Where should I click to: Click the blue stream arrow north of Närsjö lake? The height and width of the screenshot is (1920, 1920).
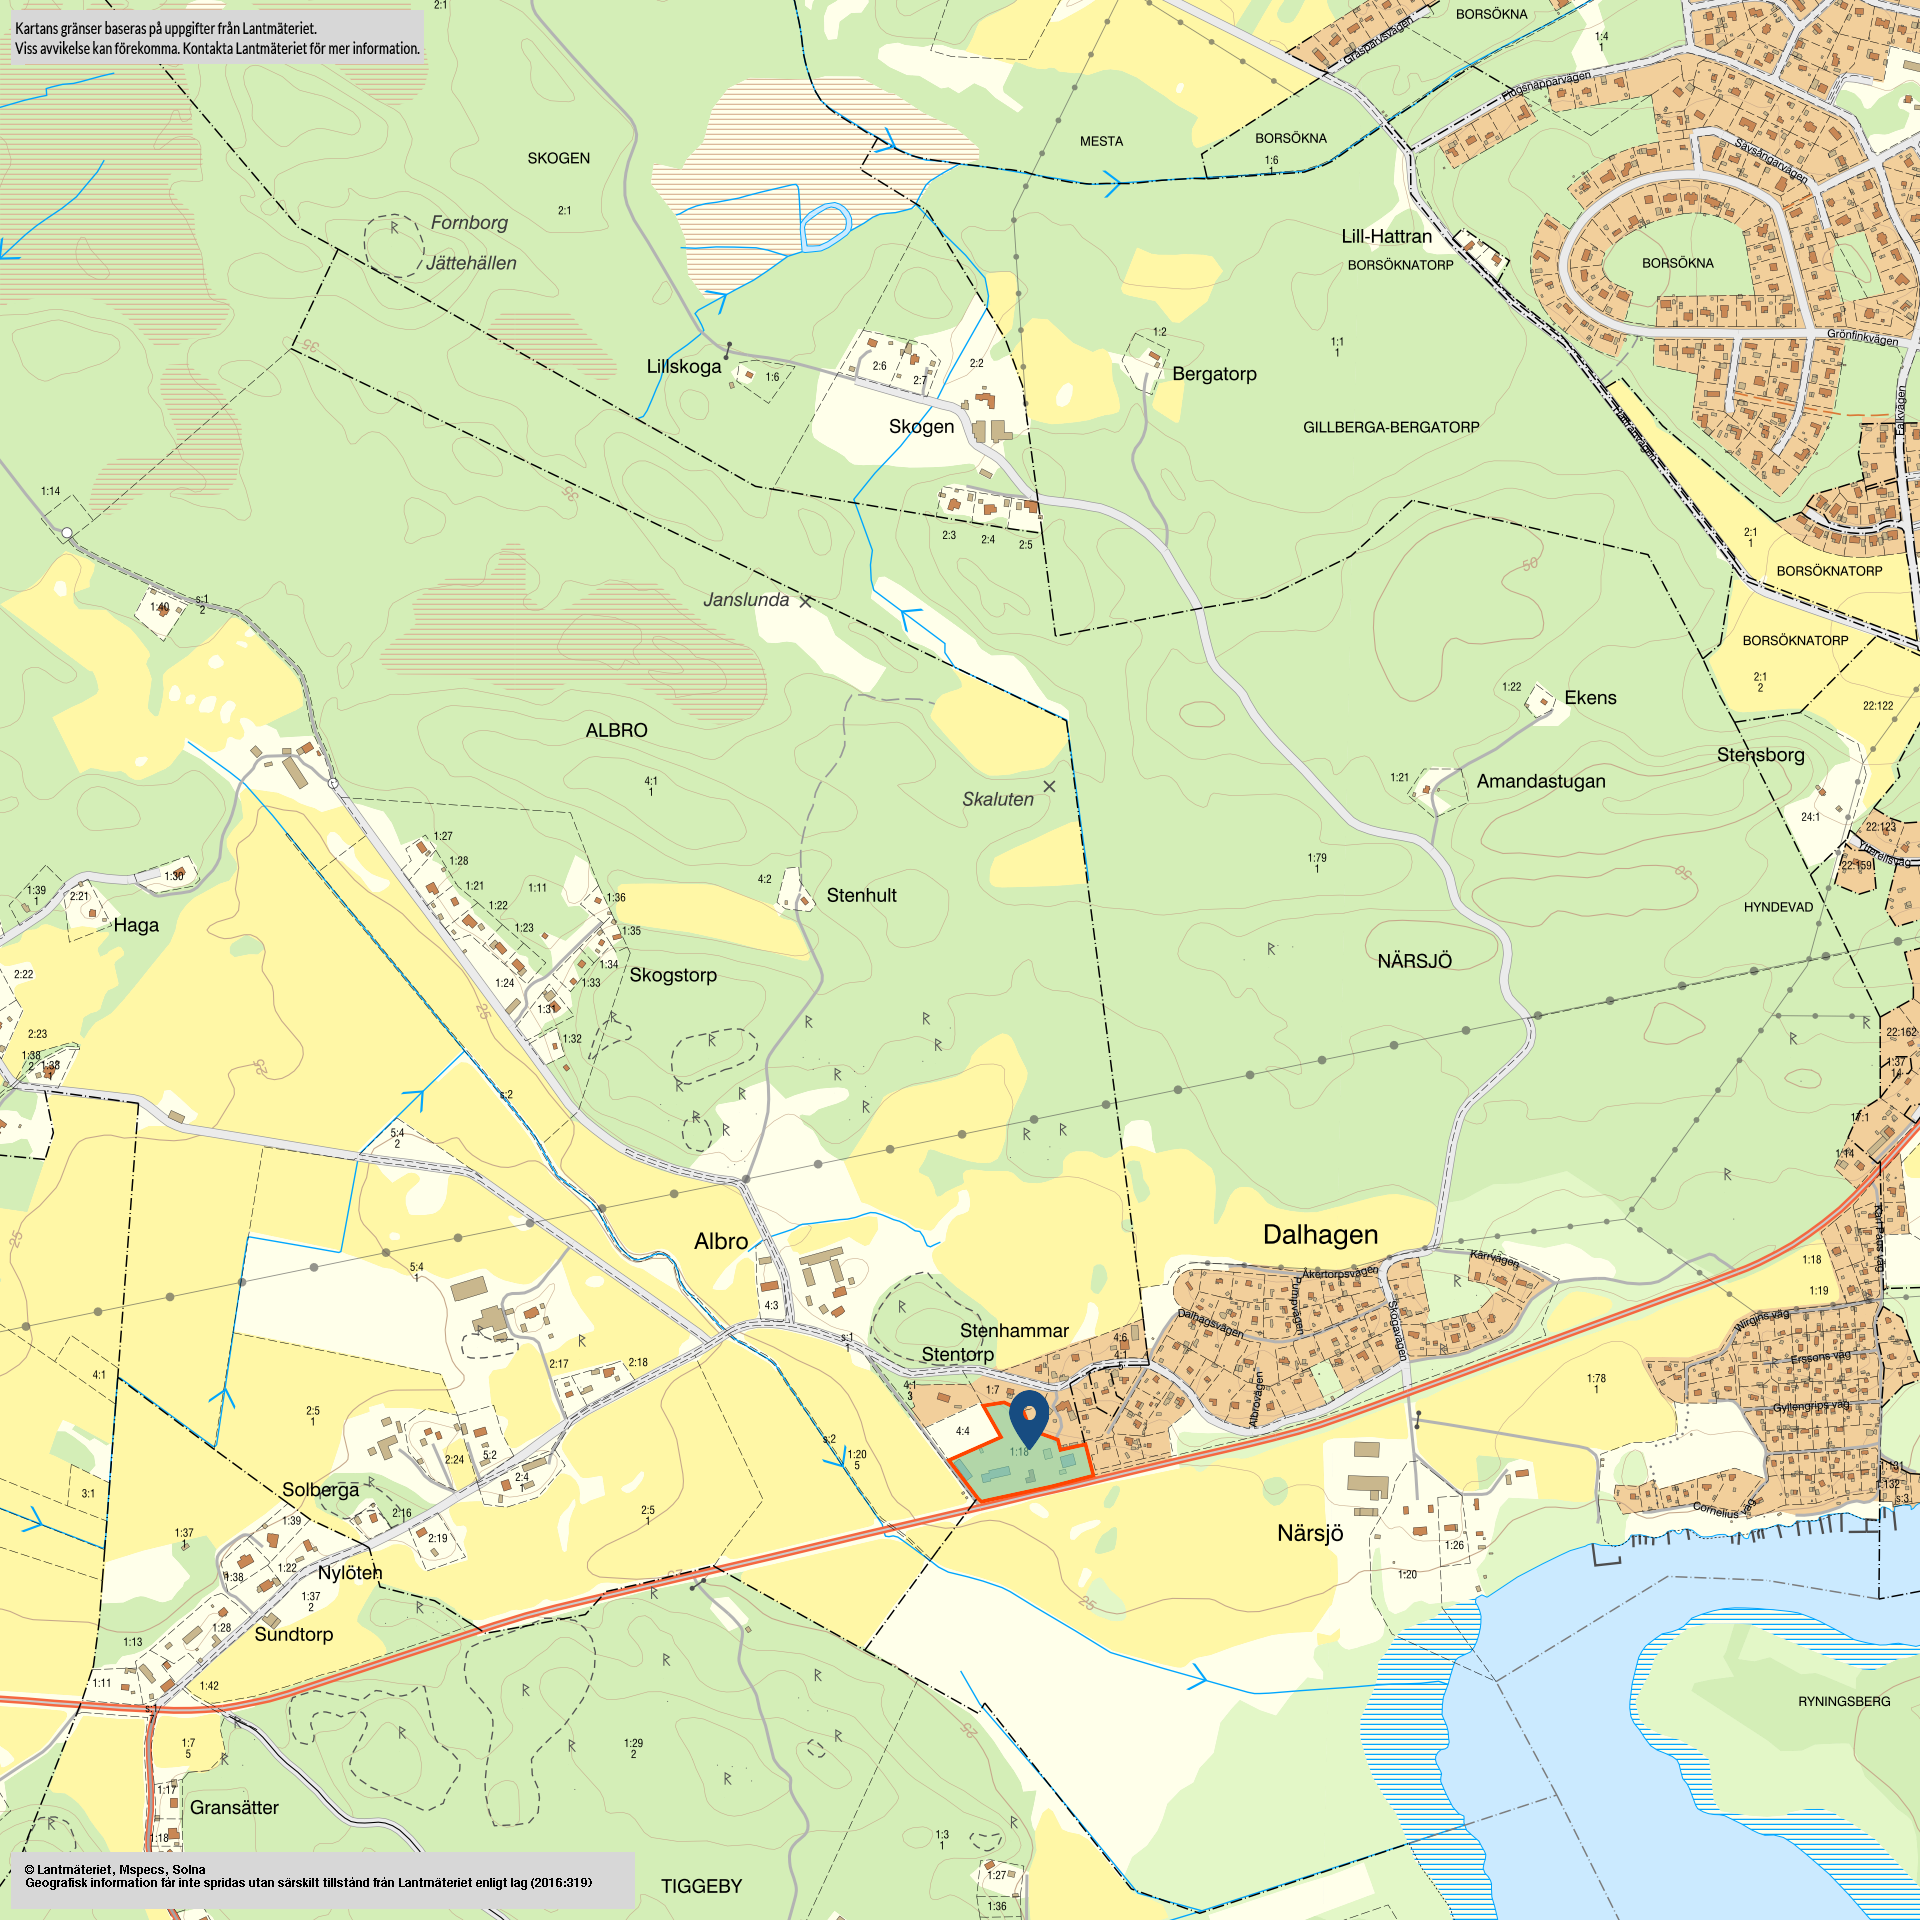[1197, 1677]
